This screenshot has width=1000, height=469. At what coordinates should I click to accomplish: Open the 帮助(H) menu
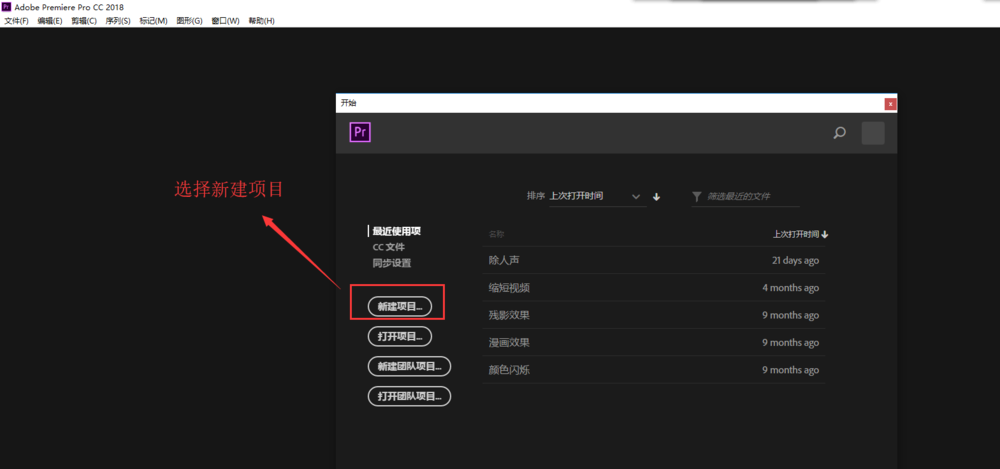click(x=261, y=20)
